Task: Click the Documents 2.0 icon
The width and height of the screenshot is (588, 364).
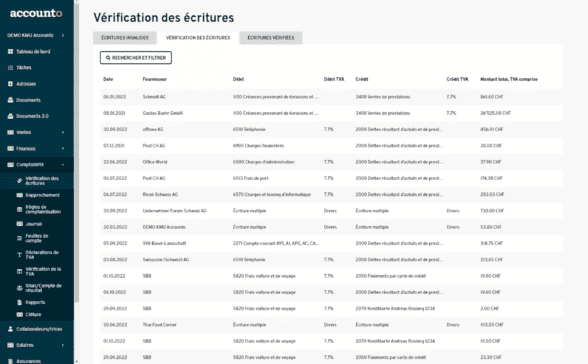Action: (x=10, y=116)
